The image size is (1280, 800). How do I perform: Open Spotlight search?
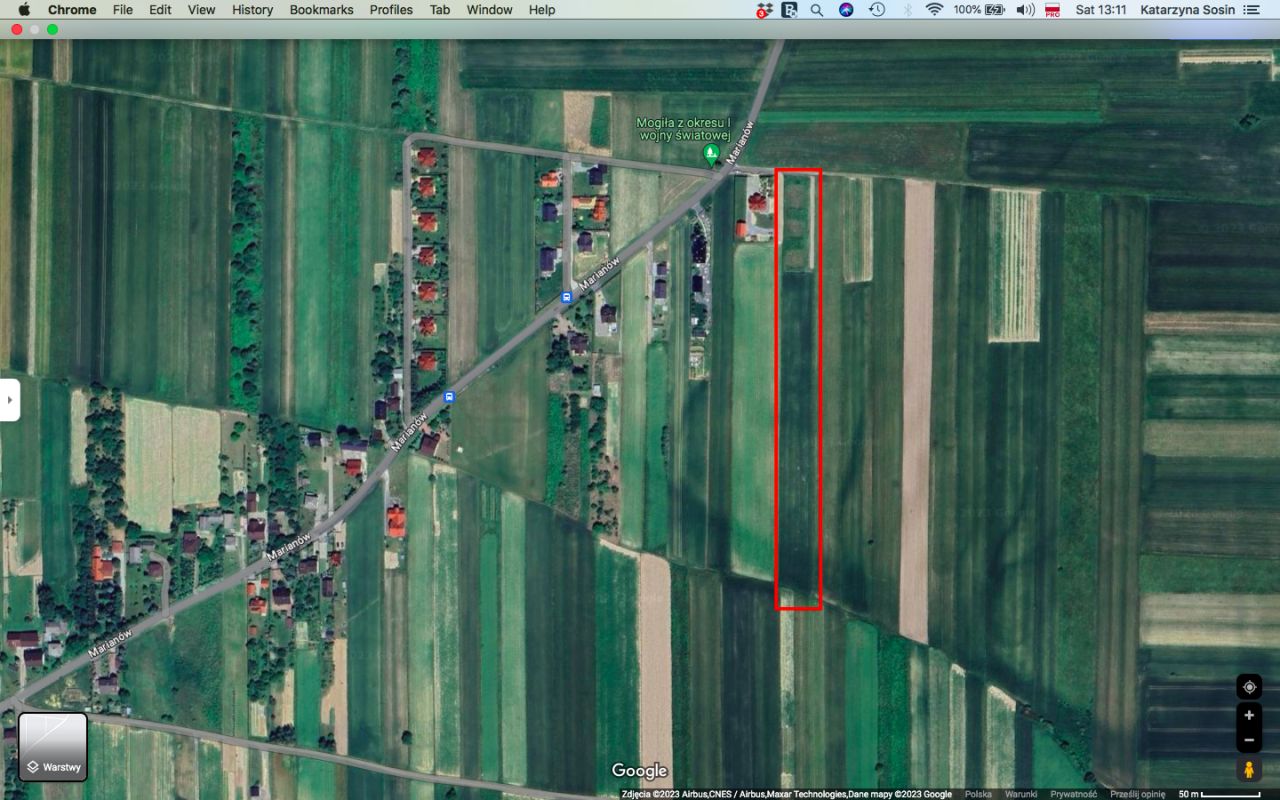point(817,10)
